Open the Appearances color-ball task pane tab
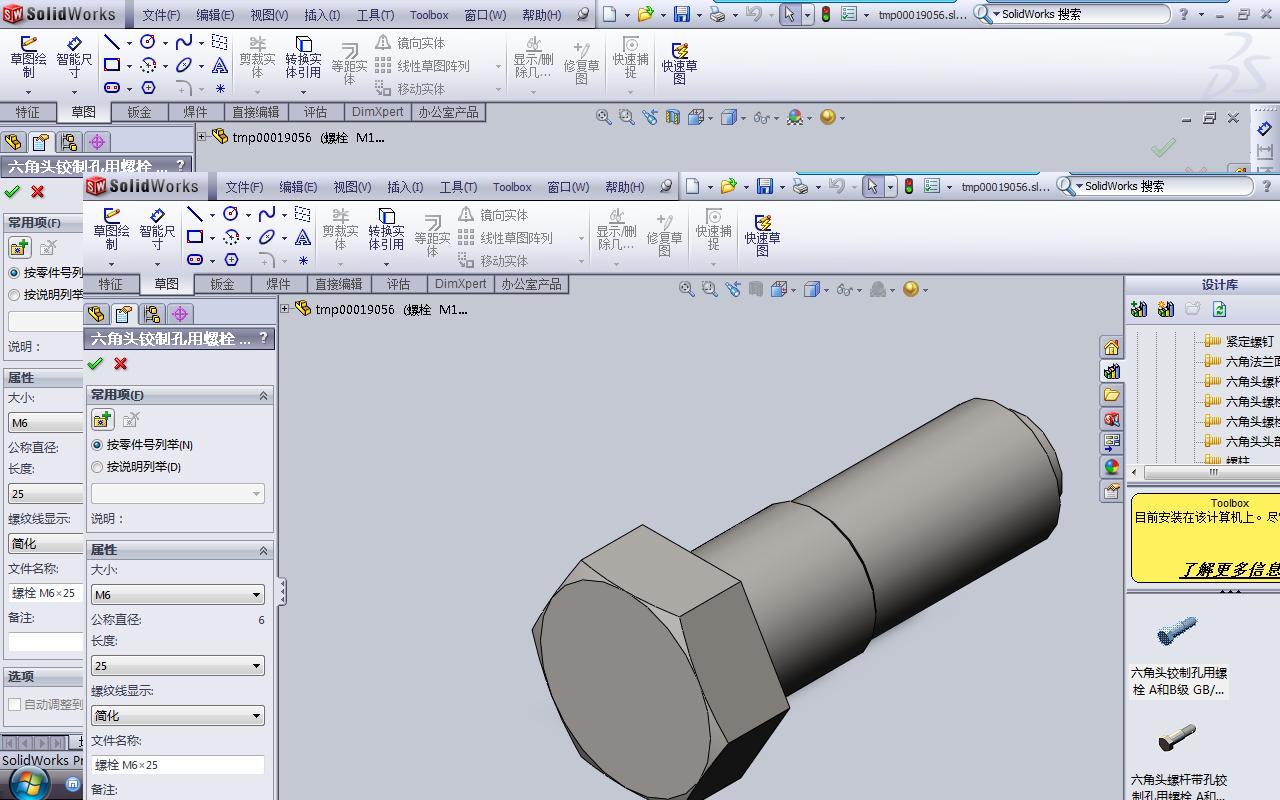Image resolution: width=1280 pixels, height=800 pixels. 1111,467
